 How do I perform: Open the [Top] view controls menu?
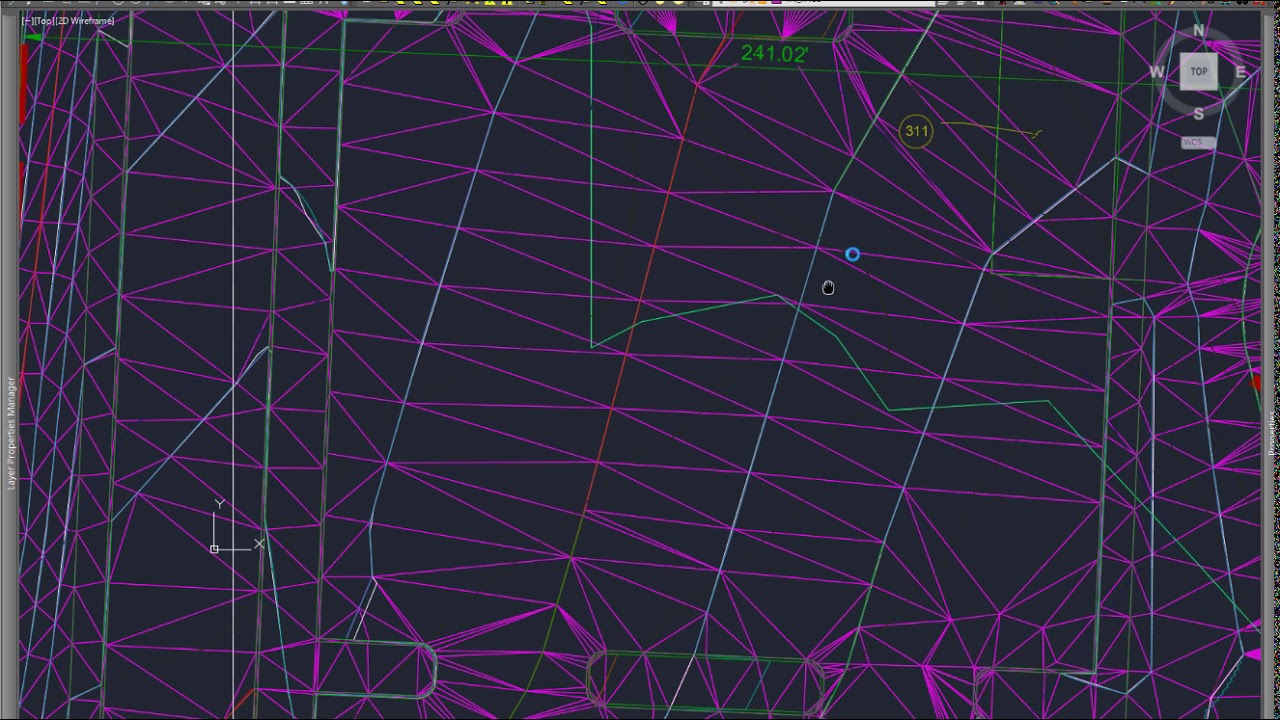click(44, 21)
